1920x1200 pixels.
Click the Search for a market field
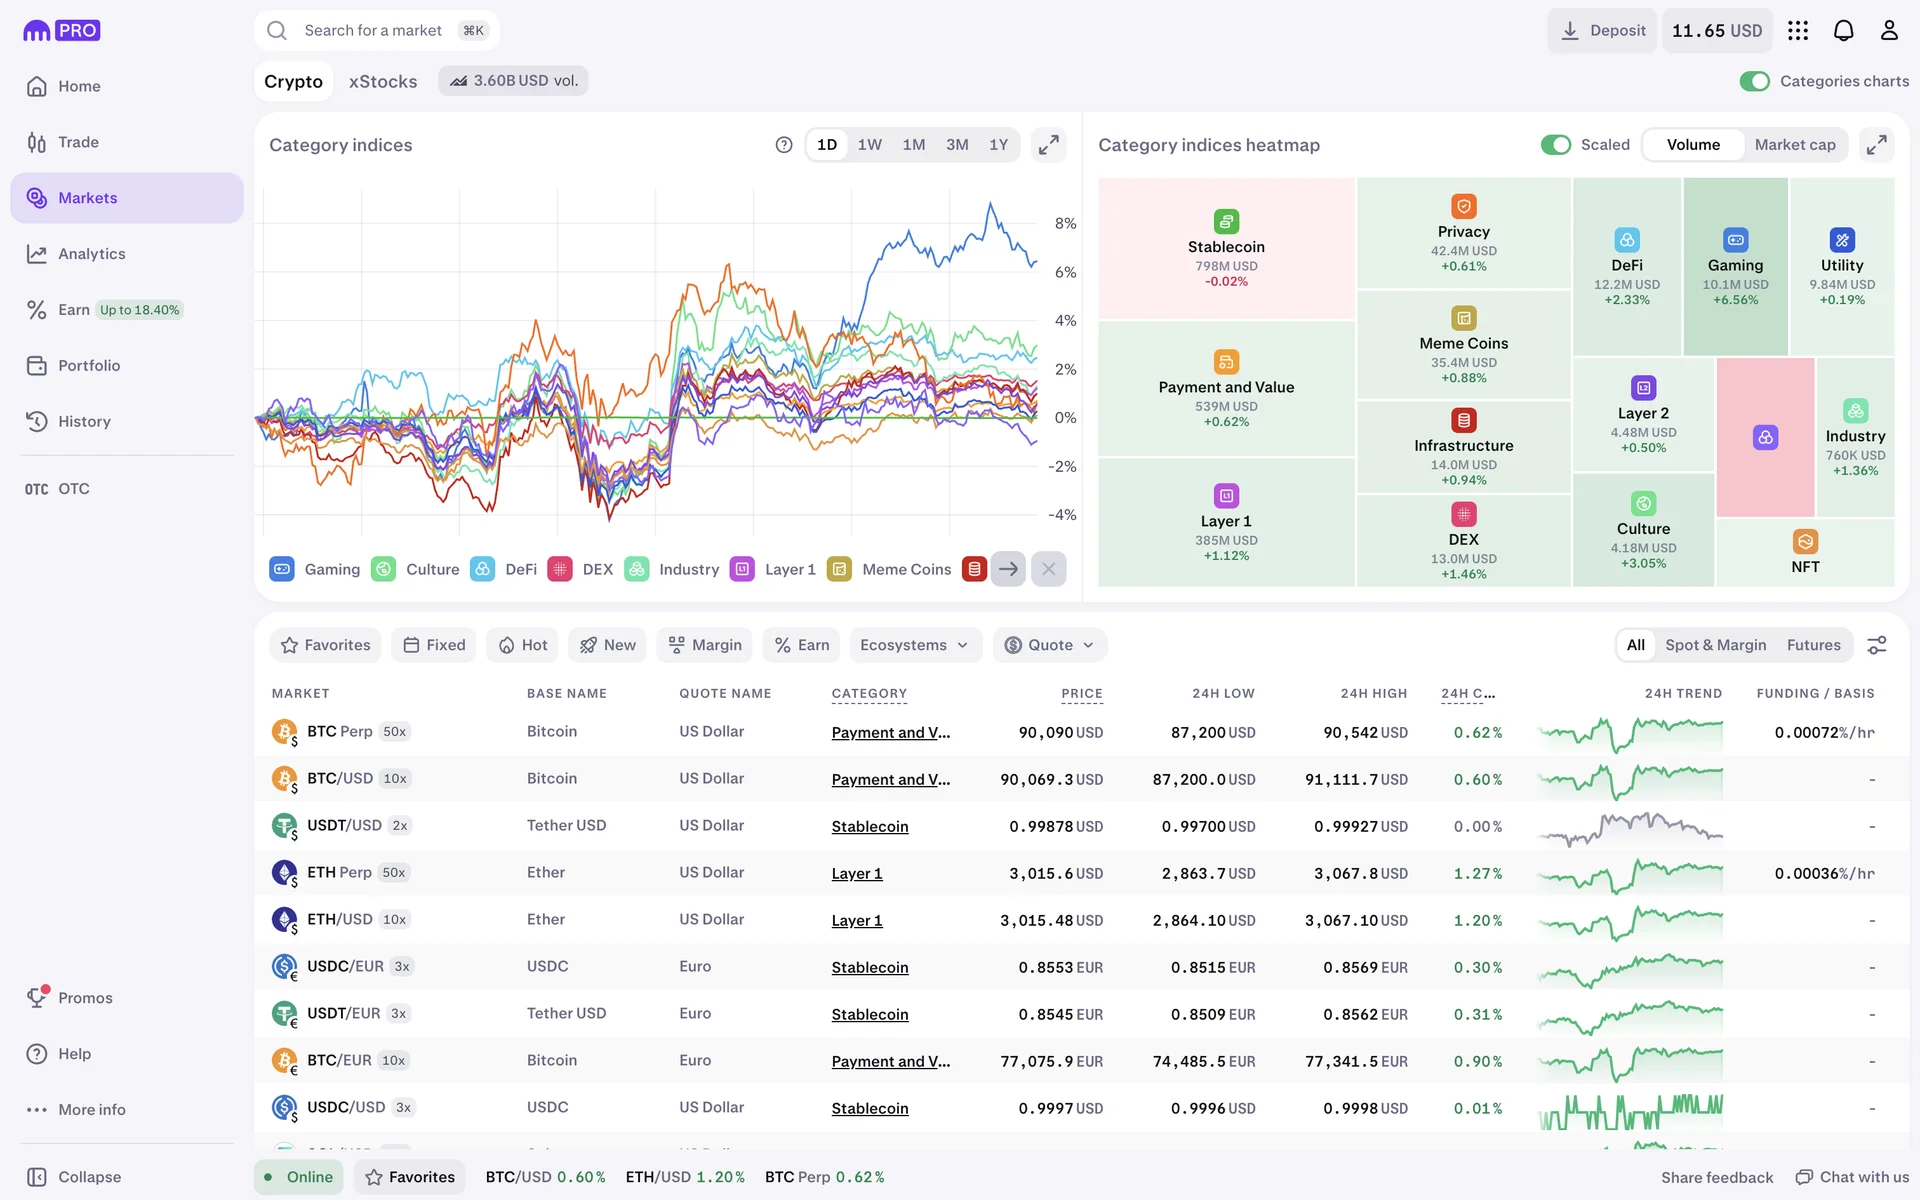(x=375, y=30)
